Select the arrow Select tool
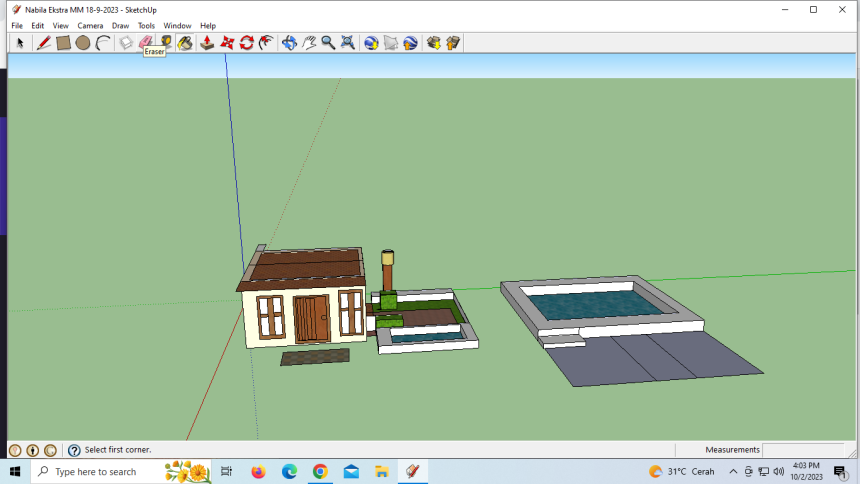Screen dimensions: 860x484 (x=20, y=43)
